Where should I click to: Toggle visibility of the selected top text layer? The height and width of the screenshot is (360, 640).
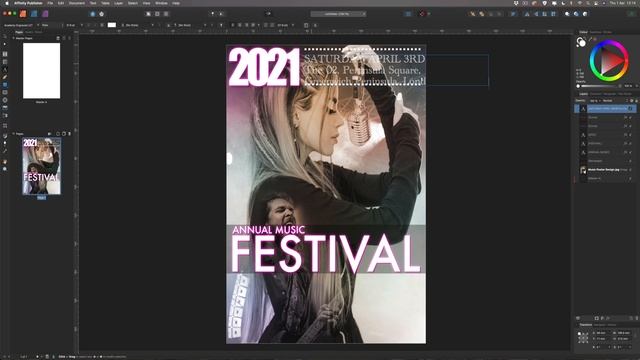[631, 109]
